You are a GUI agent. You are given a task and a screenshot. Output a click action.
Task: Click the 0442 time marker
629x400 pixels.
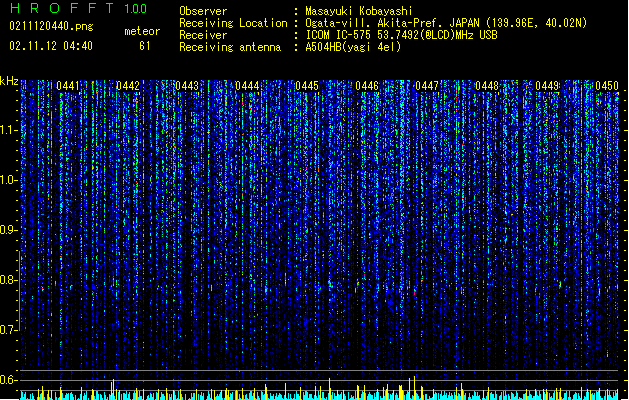(x=128, y=86)
